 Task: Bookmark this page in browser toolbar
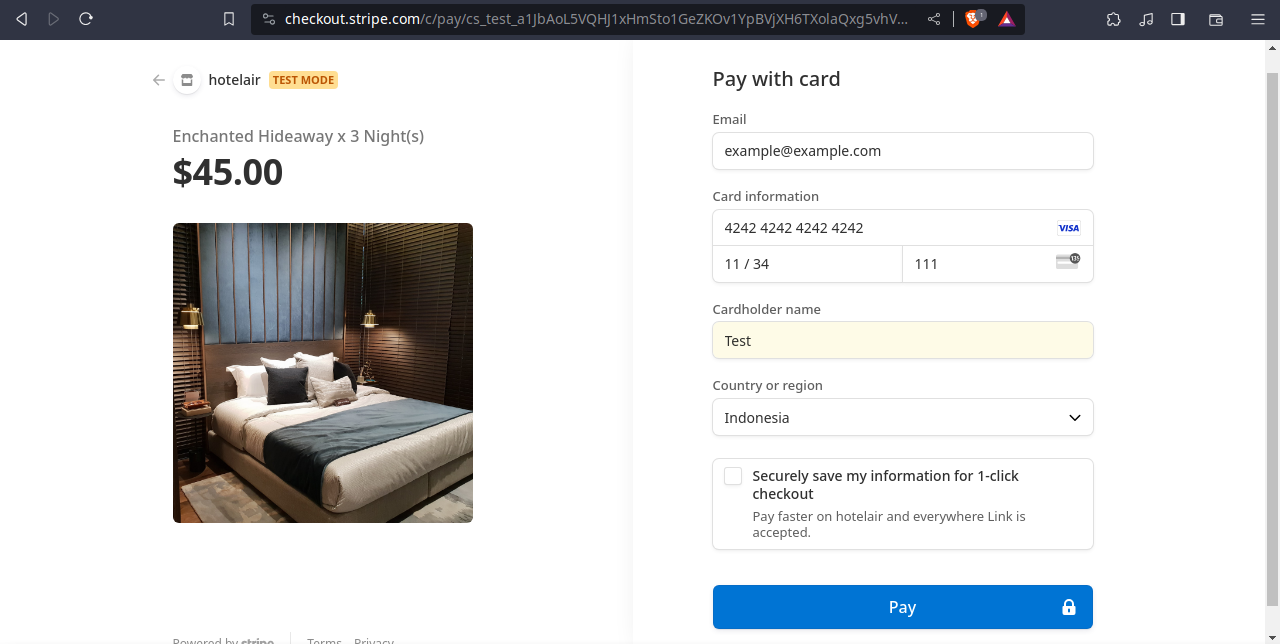[x=229, y=19]
